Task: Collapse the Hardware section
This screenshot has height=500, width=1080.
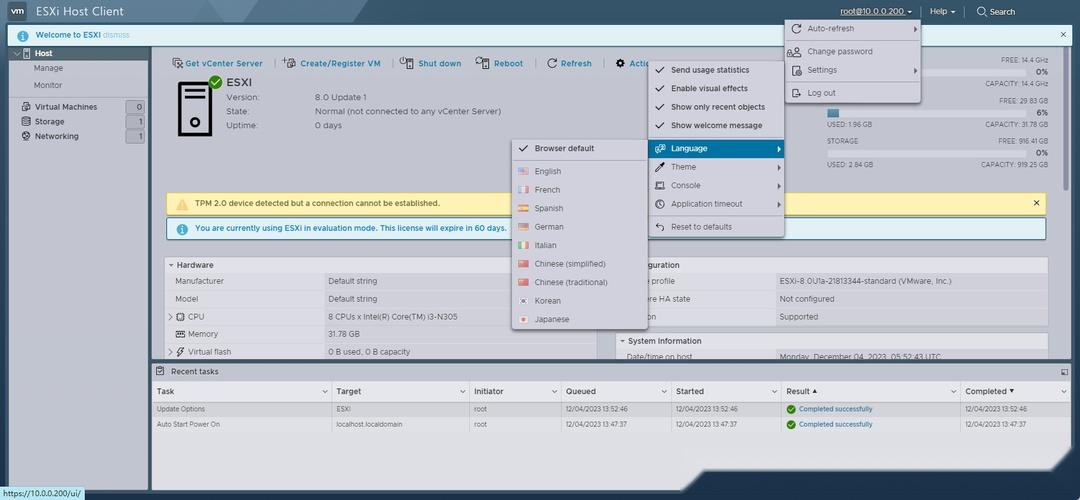Action: pos(170,265)
